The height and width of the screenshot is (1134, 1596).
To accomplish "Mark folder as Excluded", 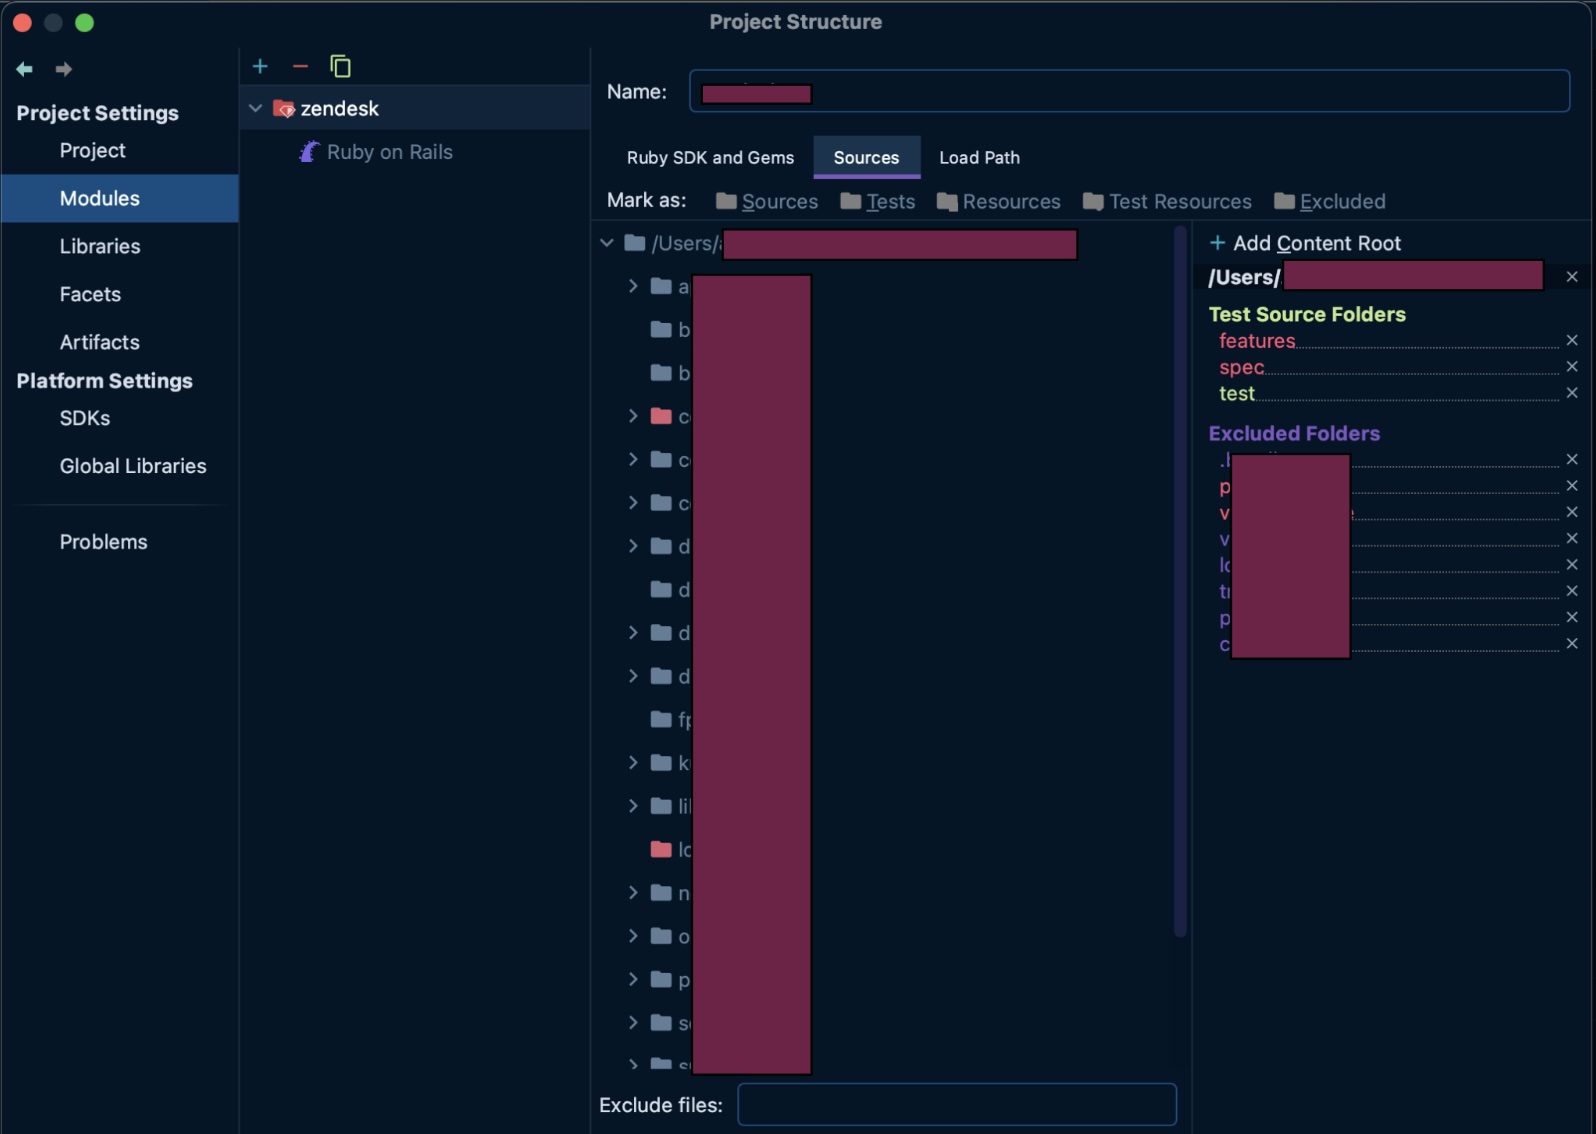I will (x=1330, y=201).
